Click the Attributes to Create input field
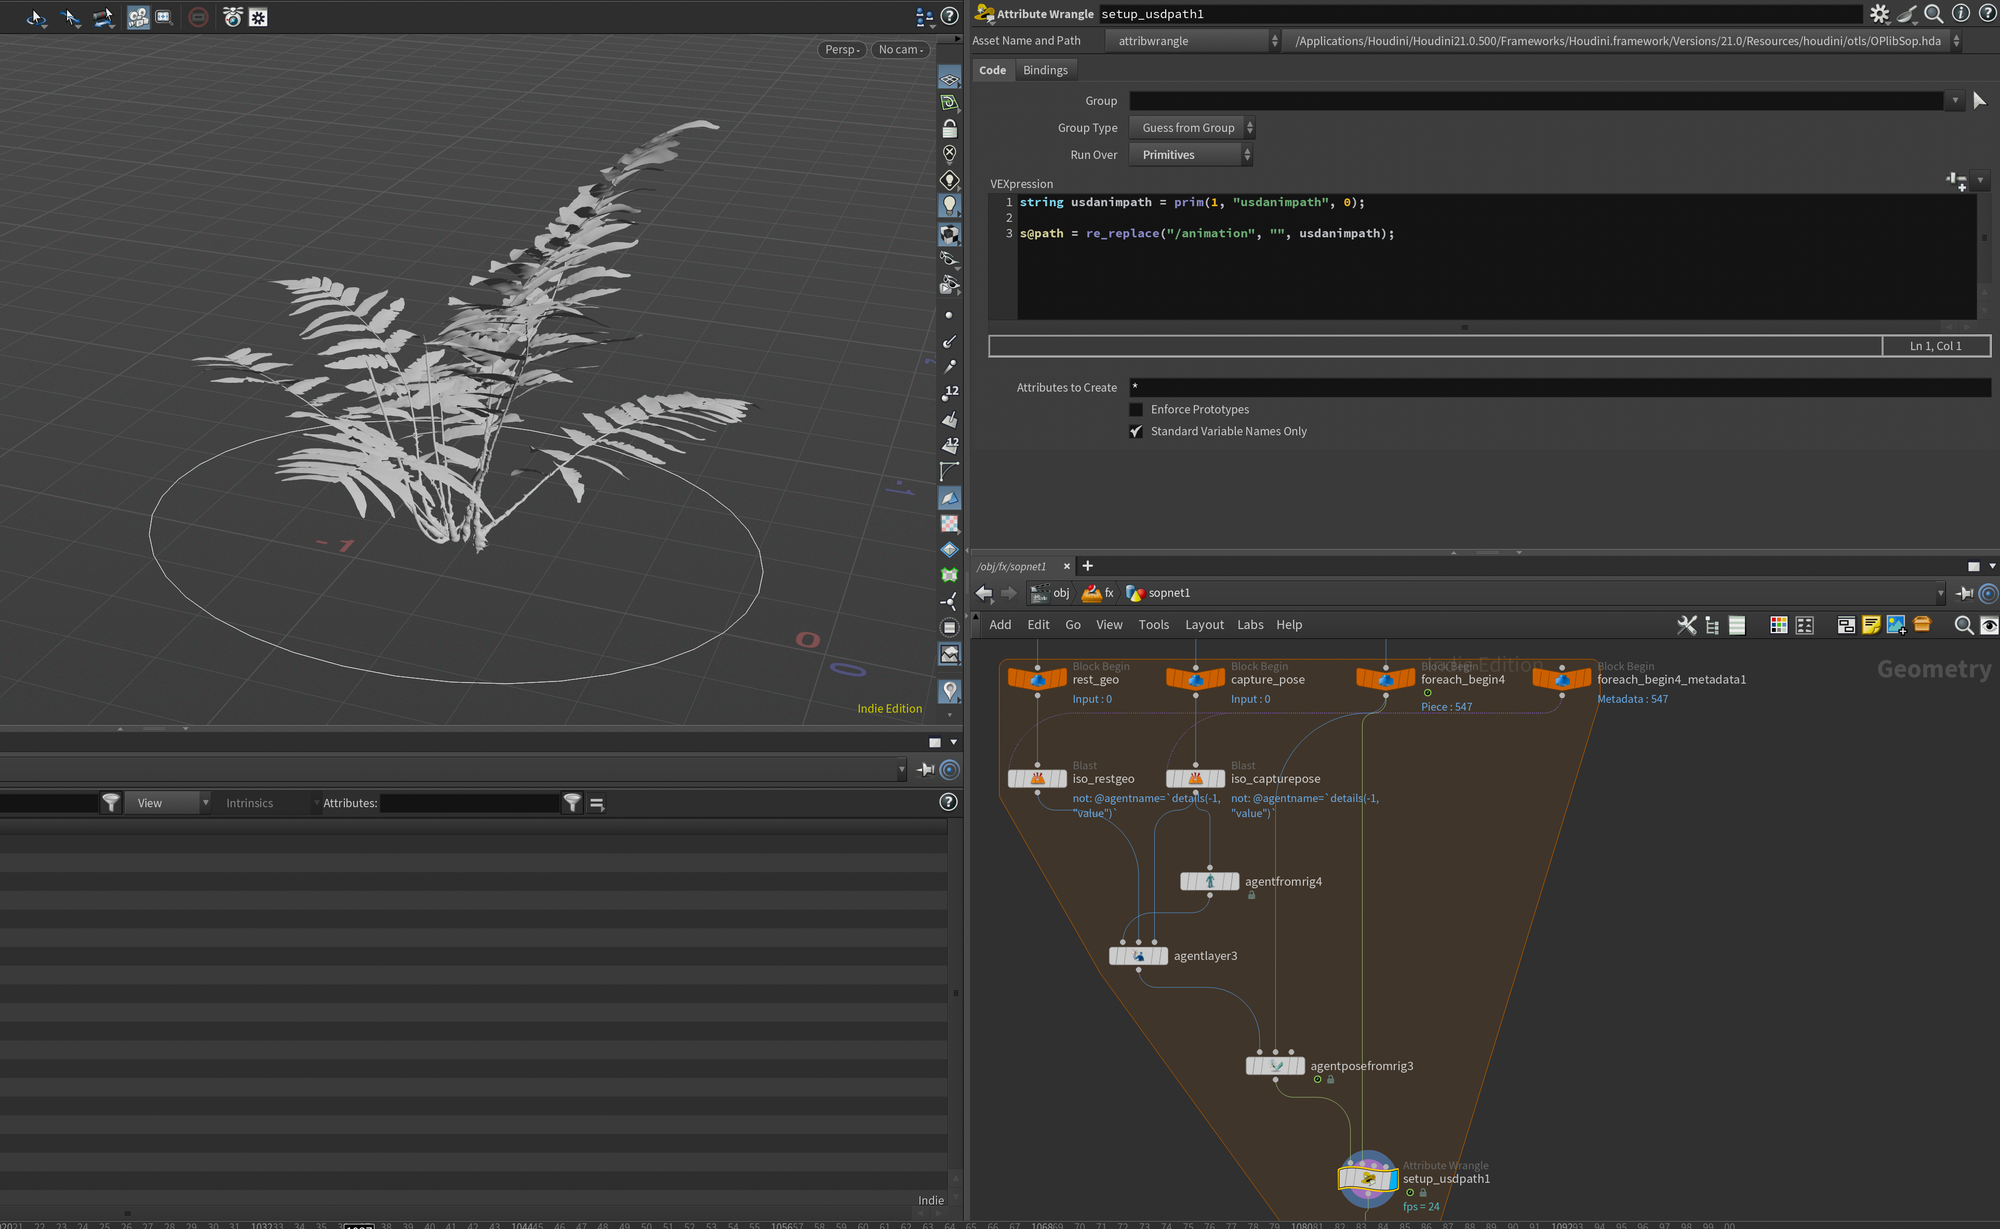Image resolution: width=2000 pixels, height=1229 pixels. click(x=1558, y=388)
